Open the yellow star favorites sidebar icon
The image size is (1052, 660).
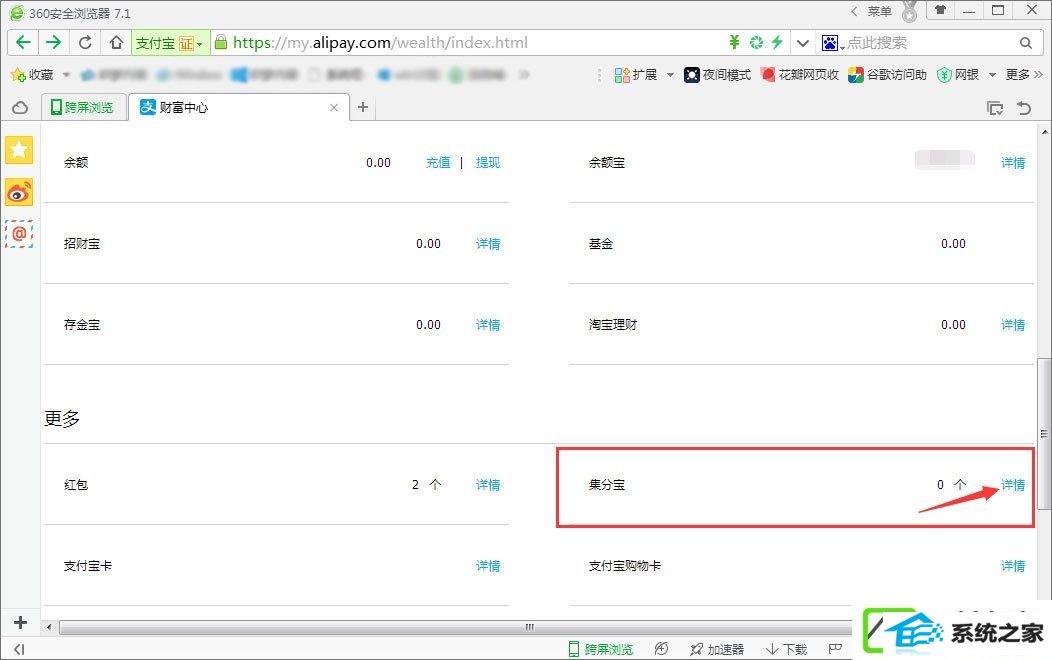click(x=19, y=150)
